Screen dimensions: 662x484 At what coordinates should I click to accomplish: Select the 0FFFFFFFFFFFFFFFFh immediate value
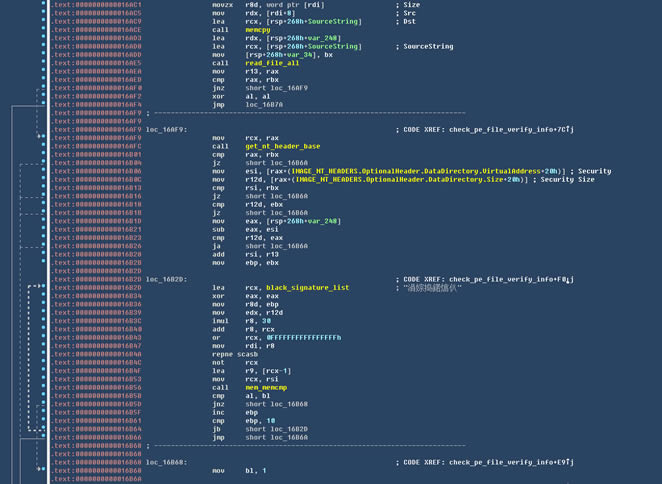(x=303, y=338)
